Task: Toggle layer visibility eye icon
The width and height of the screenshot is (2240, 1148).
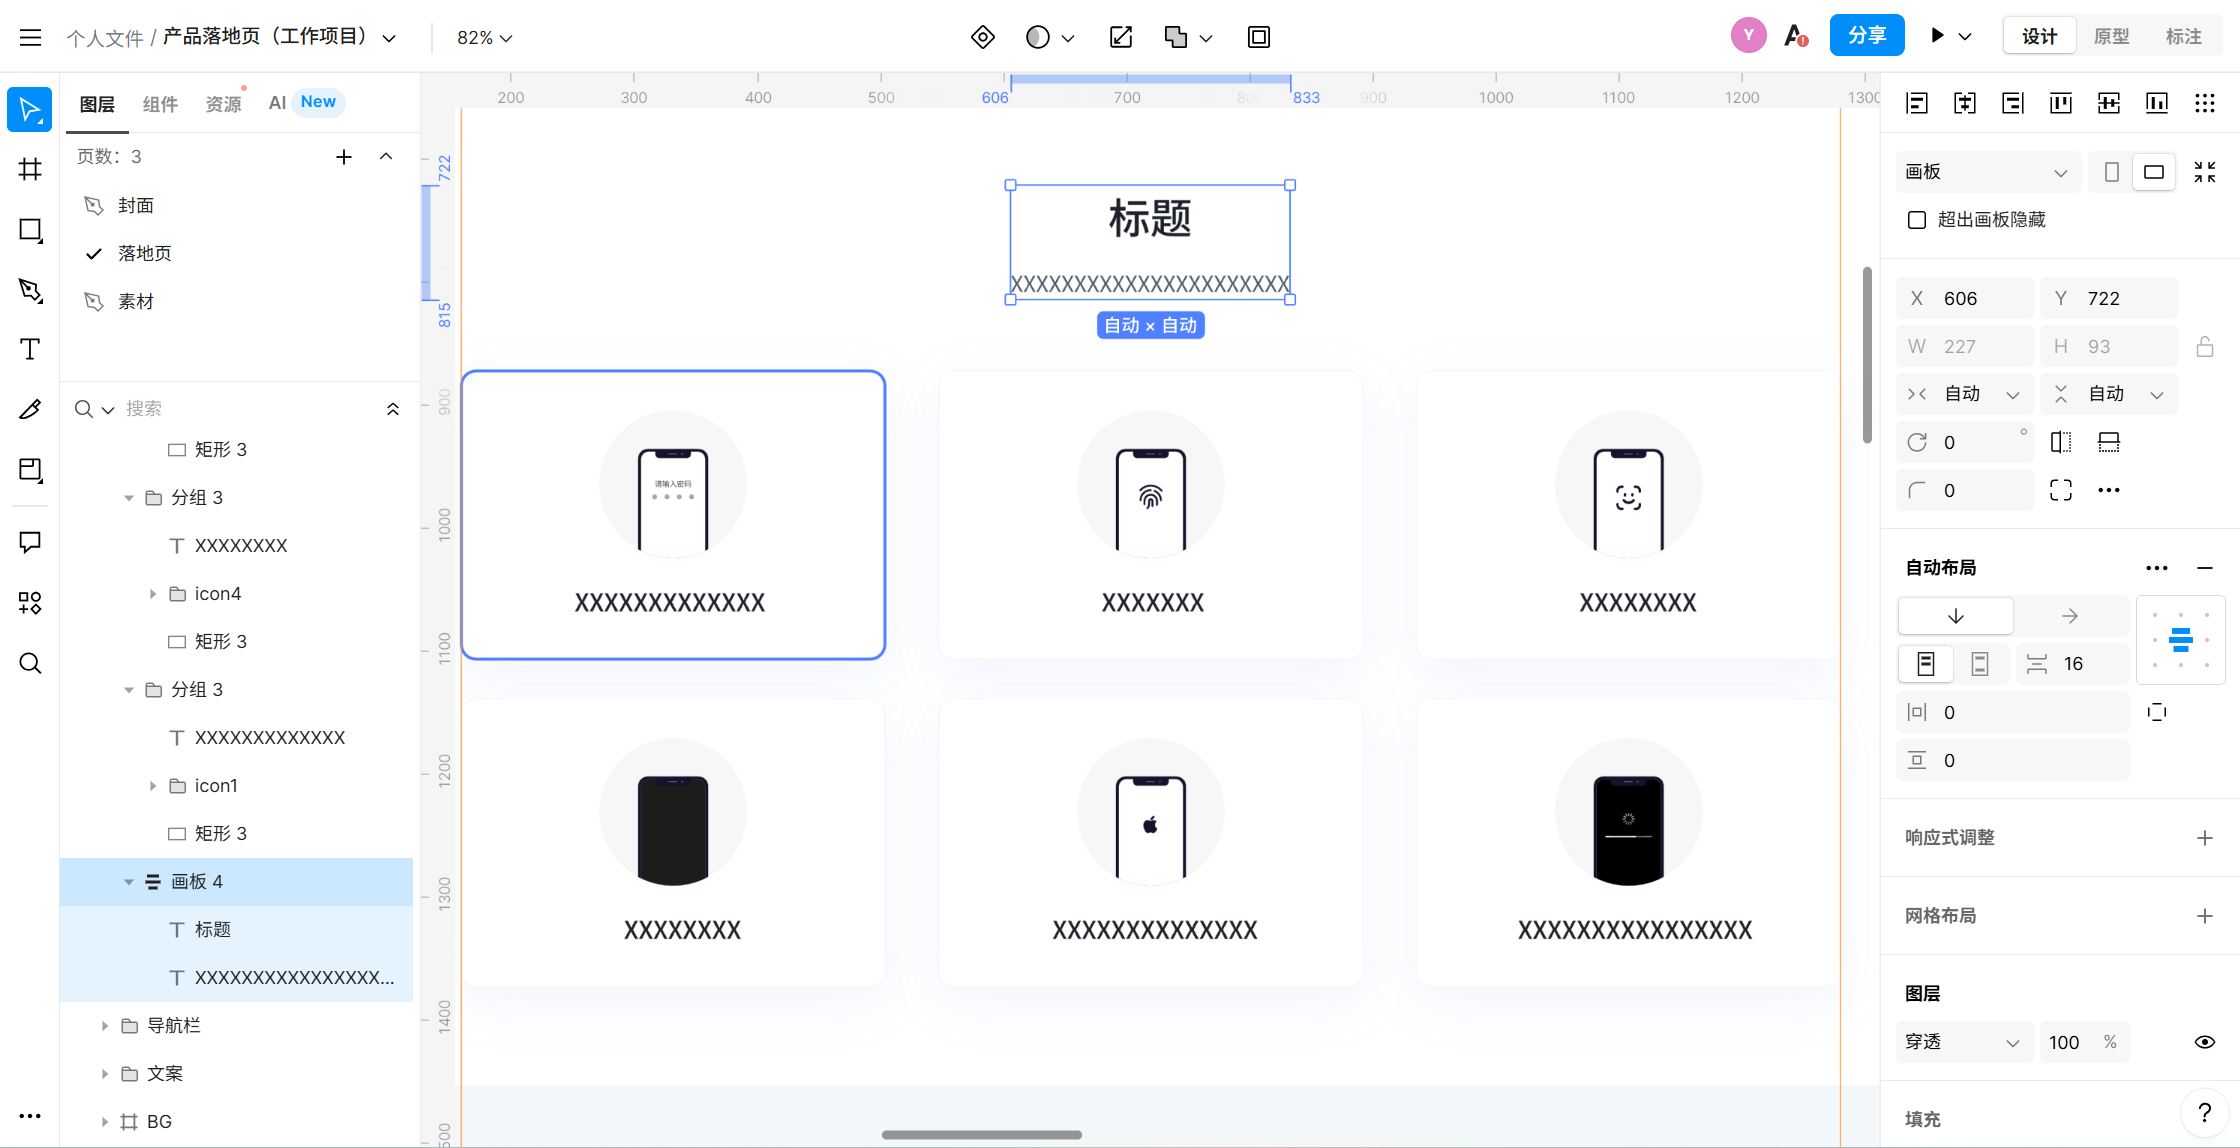Action: (x=2204, y=1042)
